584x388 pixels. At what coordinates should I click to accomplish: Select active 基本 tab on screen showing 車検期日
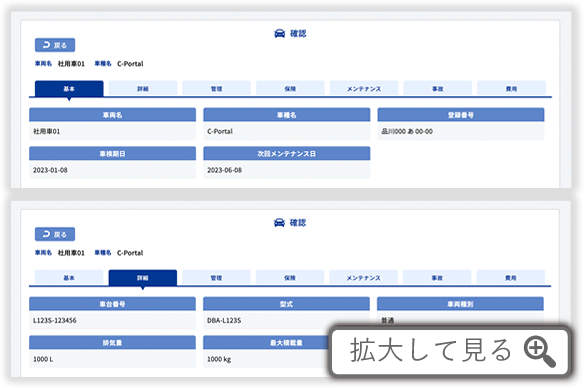coord(69,89)
